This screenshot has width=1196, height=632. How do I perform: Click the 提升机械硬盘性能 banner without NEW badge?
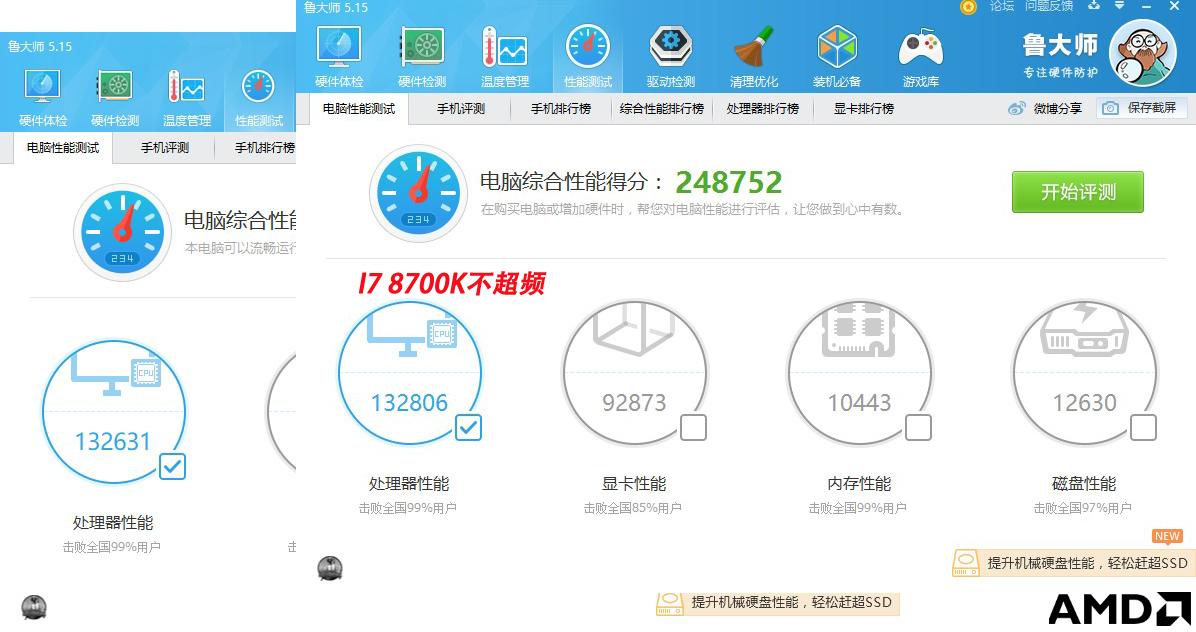(778, 603)
